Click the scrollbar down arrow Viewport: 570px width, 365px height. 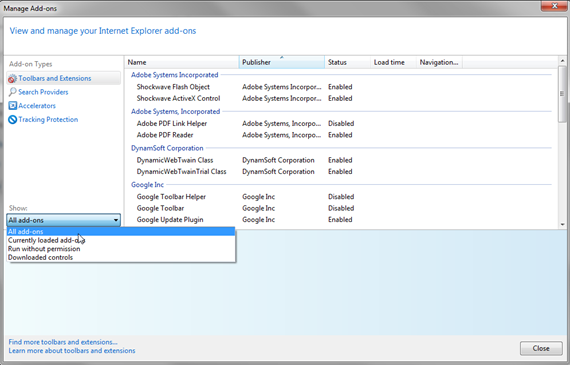(562, 224)
